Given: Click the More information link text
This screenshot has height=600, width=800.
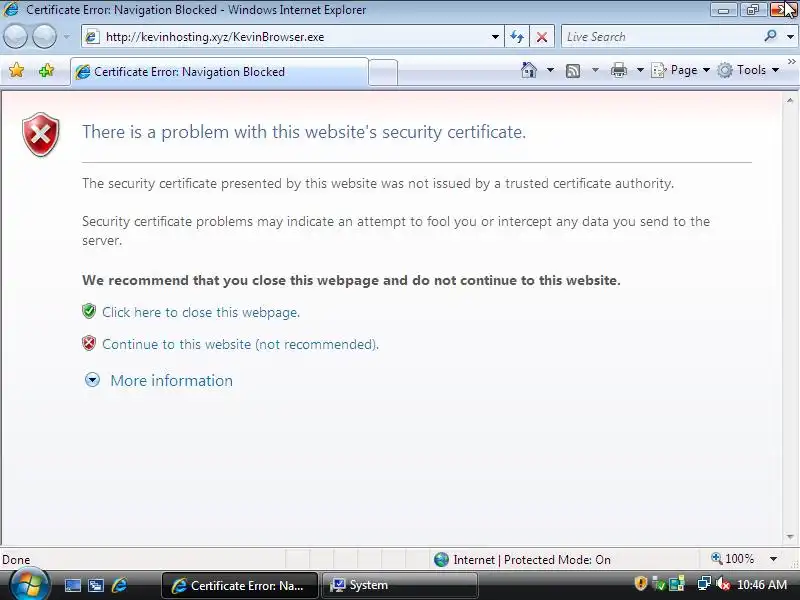Looking at the screenshot, I should click(x=171, y=381).
